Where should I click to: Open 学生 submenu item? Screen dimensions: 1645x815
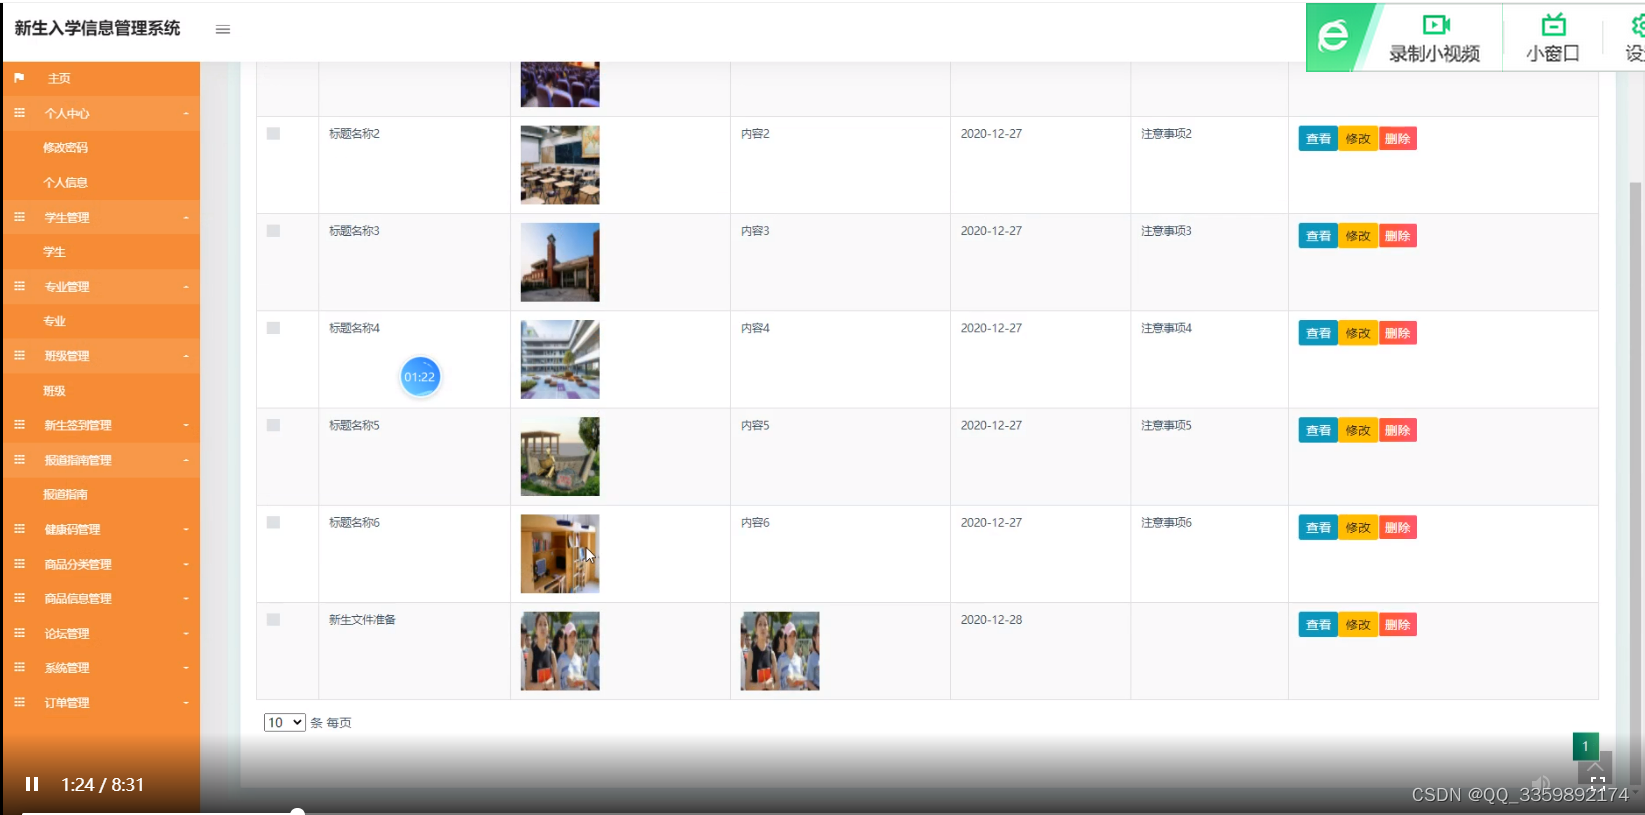click(54, 252)
